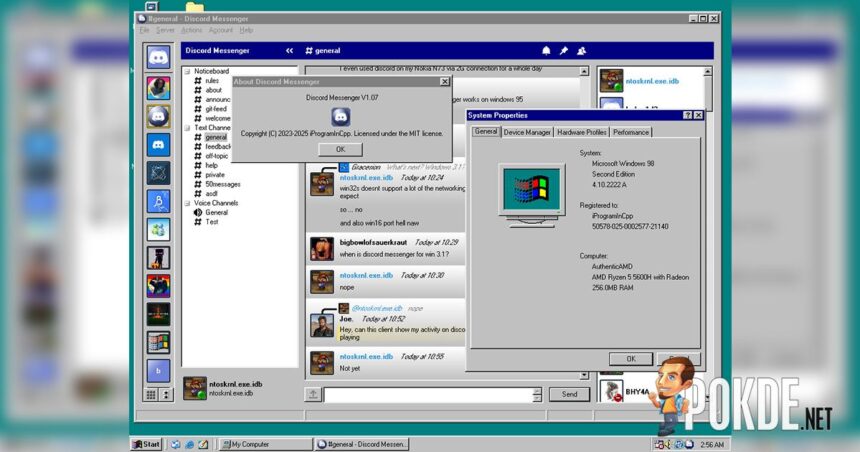This screenshot has width=860, height=452.
Task: Select the second server avatar in sidebar
Action: point(159,88)
